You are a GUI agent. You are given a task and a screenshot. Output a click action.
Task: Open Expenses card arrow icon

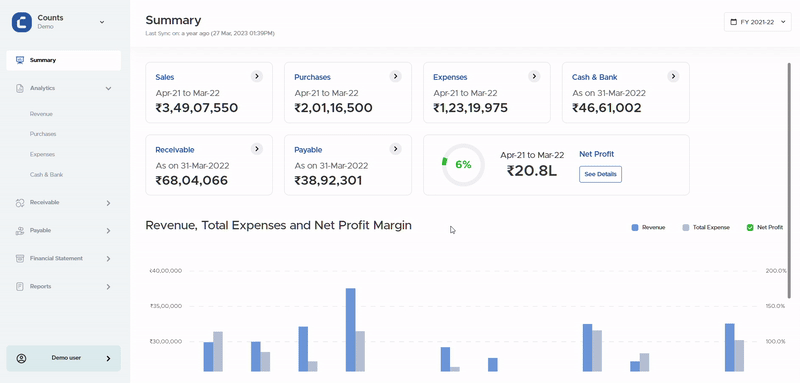click(534, 76)
